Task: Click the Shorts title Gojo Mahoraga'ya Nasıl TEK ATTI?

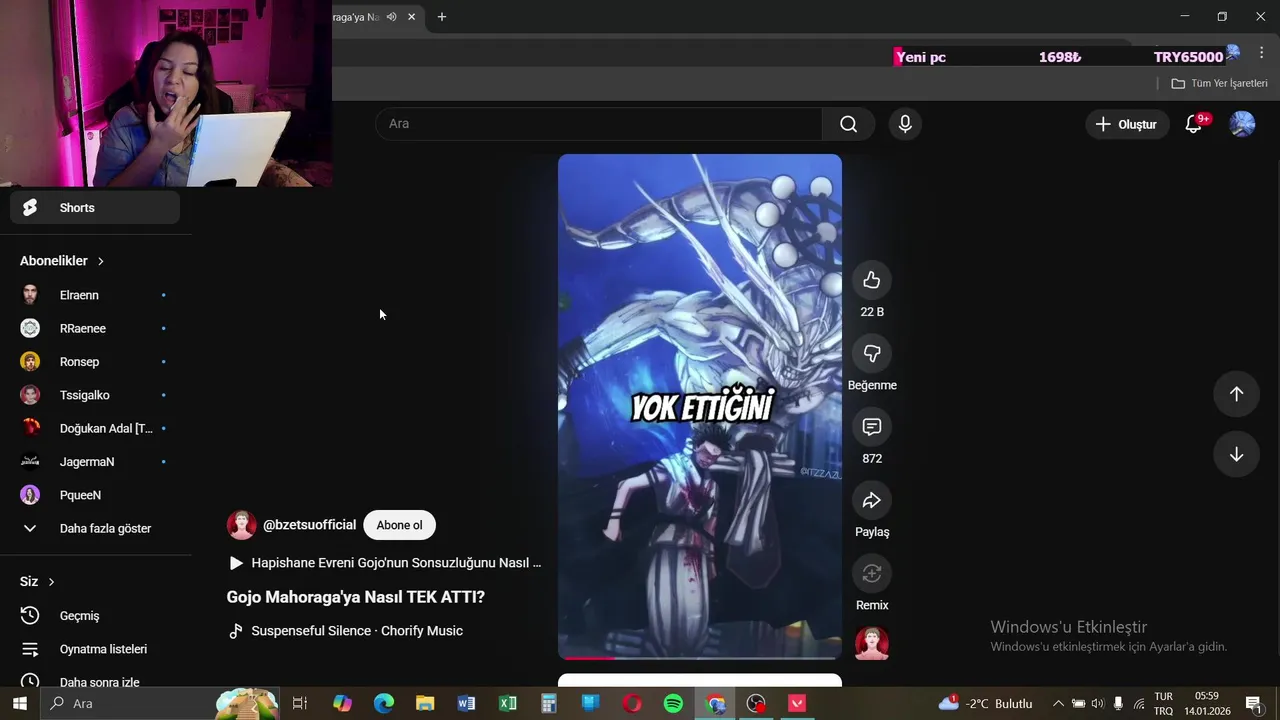Action: 356,597
